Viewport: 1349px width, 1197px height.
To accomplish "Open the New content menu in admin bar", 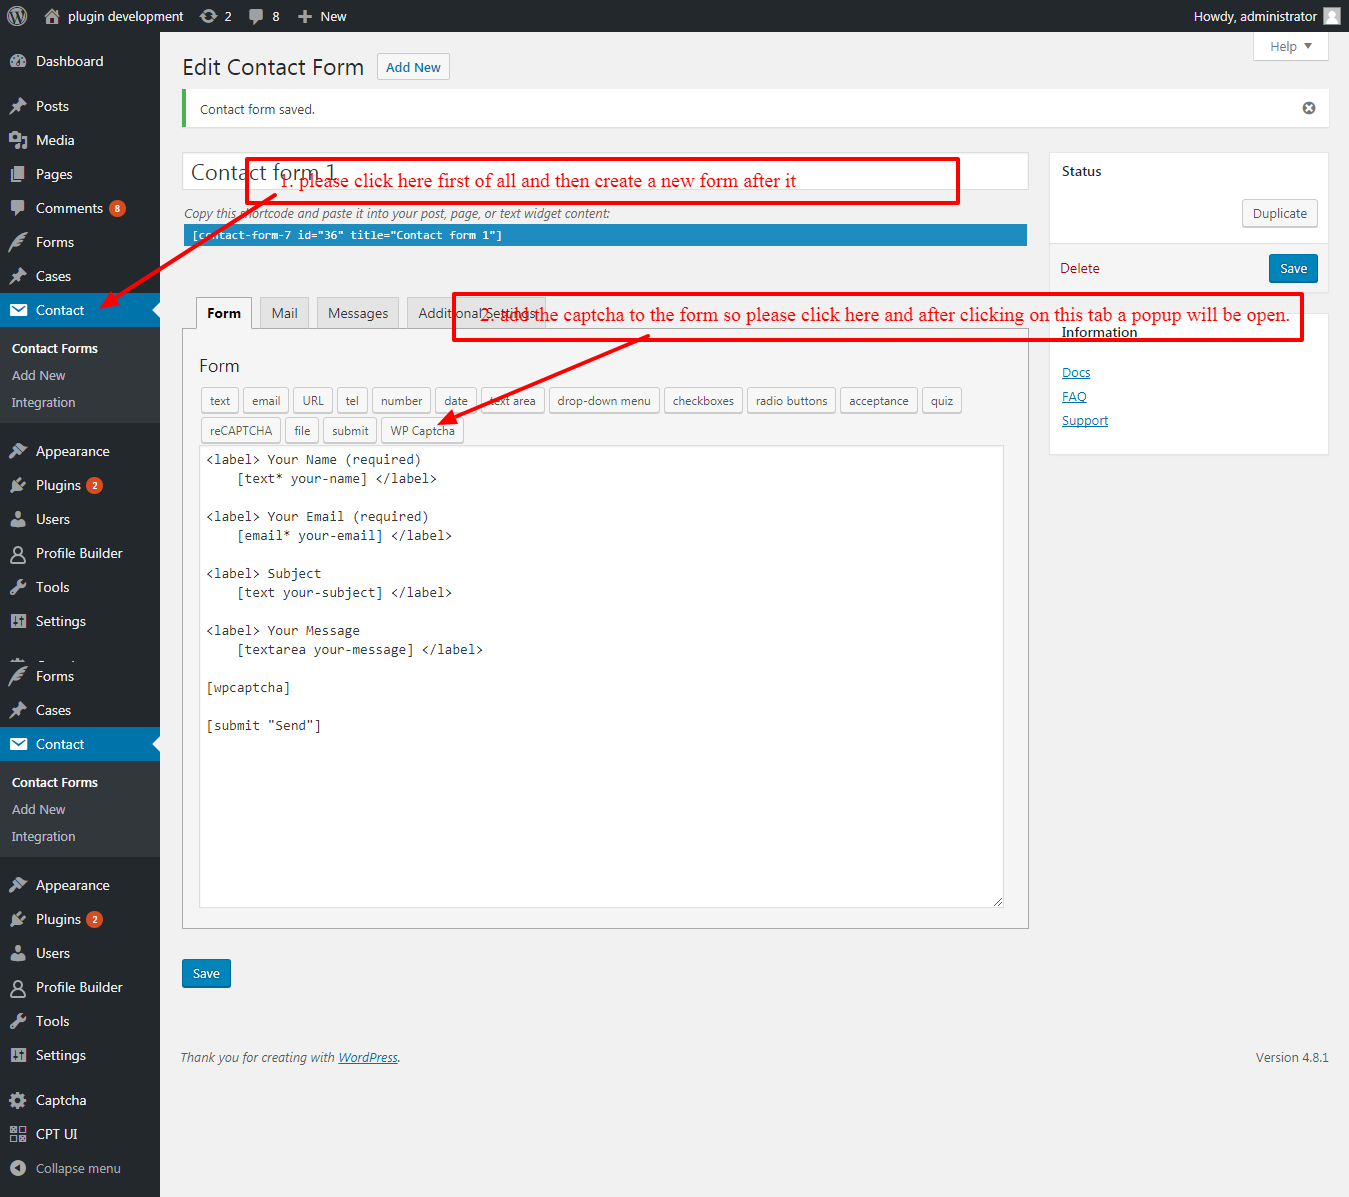I will (322, 16).
